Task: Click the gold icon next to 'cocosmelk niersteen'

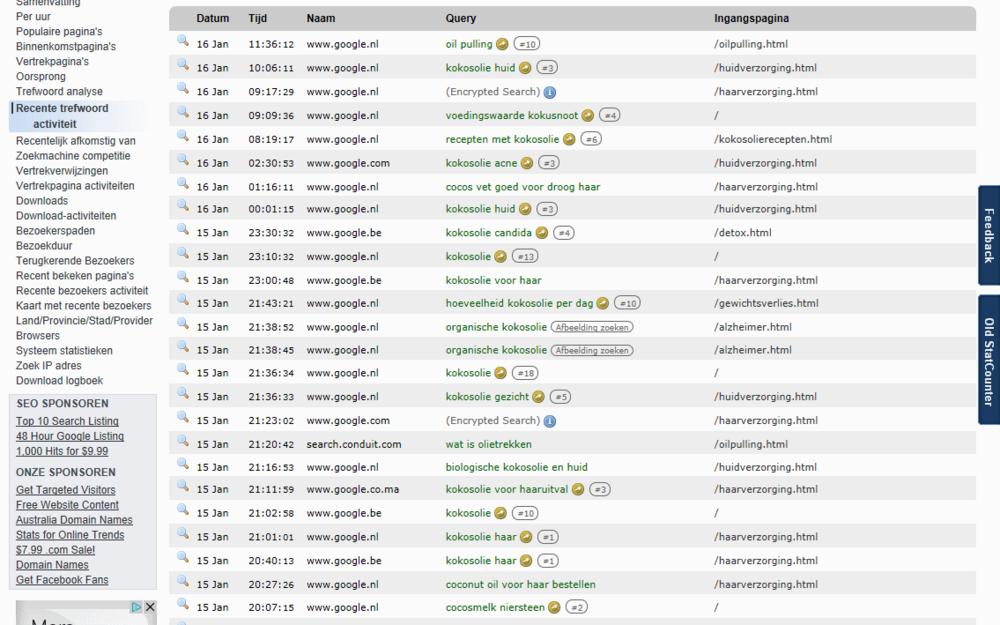Action: point(554,608)
